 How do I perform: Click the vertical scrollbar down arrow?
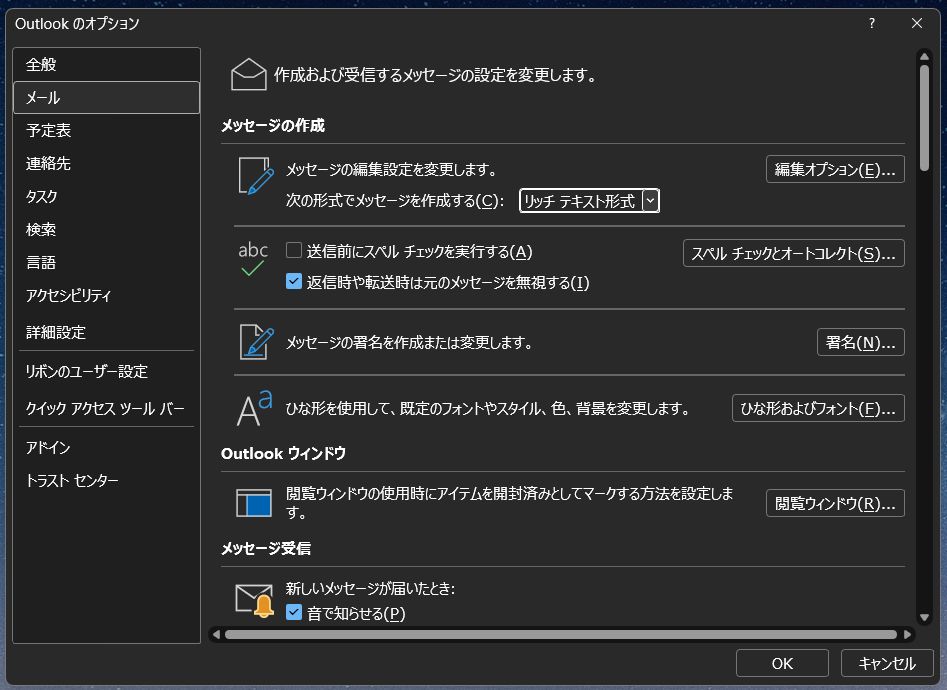tap(925, 618)
